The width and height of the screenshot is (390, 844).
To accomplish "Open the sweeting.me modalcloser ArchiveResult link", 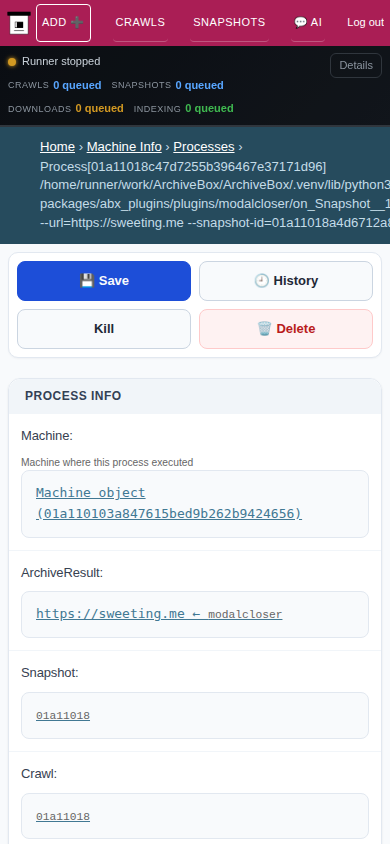I will (159, 614).
